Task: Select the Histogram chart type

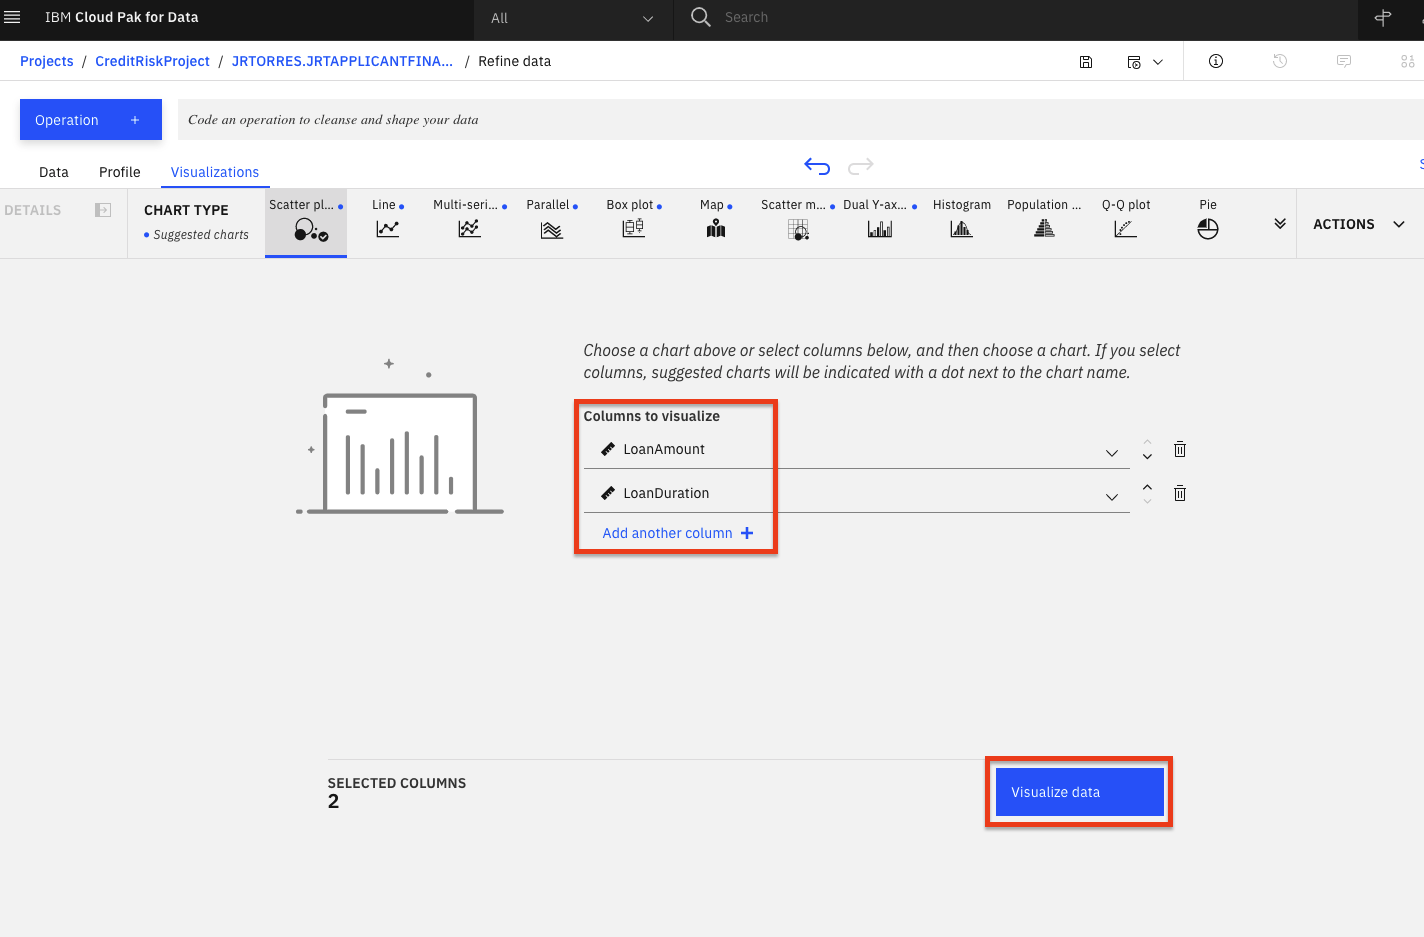Action: pos(962,220)
